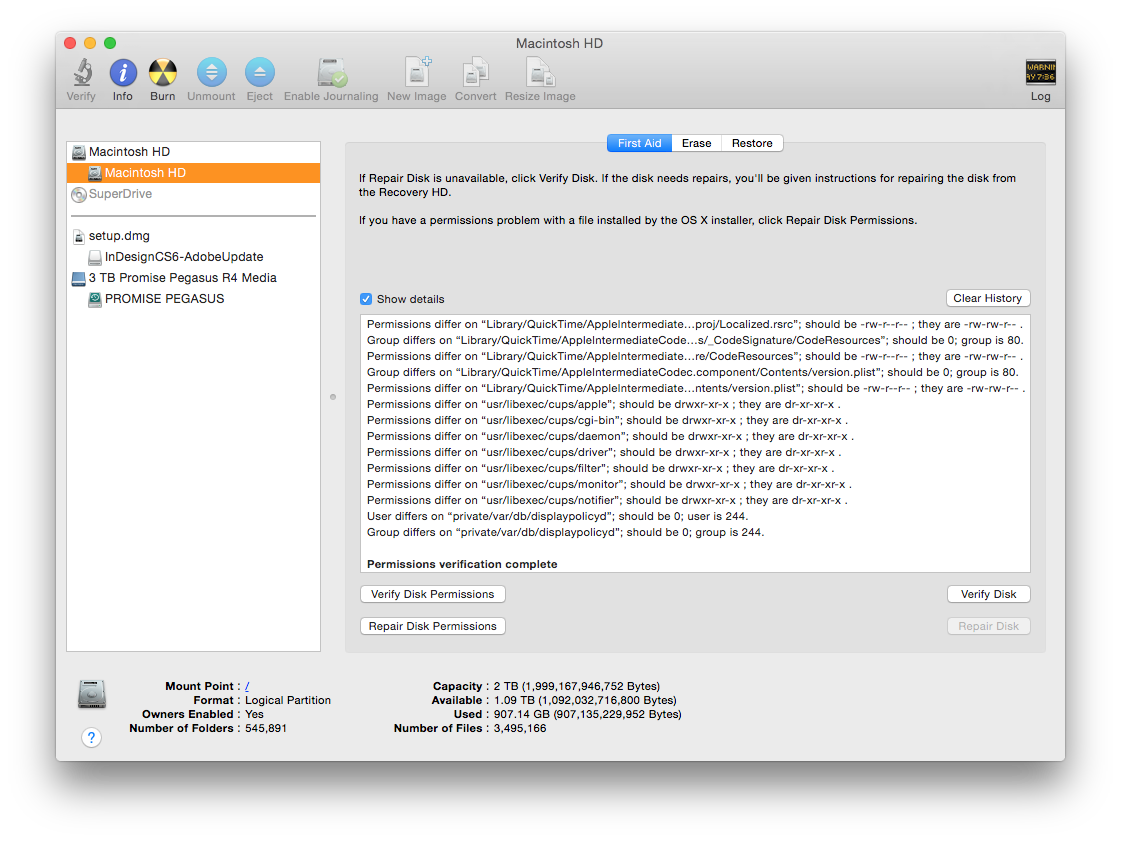Switch to the Erase tab

(696, 143)
